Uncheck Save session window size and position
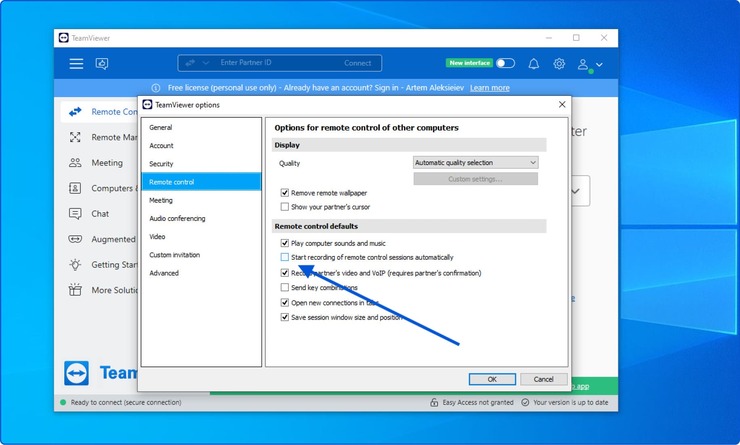The width and height of the screenshot is (740, 445). [285, 317]
